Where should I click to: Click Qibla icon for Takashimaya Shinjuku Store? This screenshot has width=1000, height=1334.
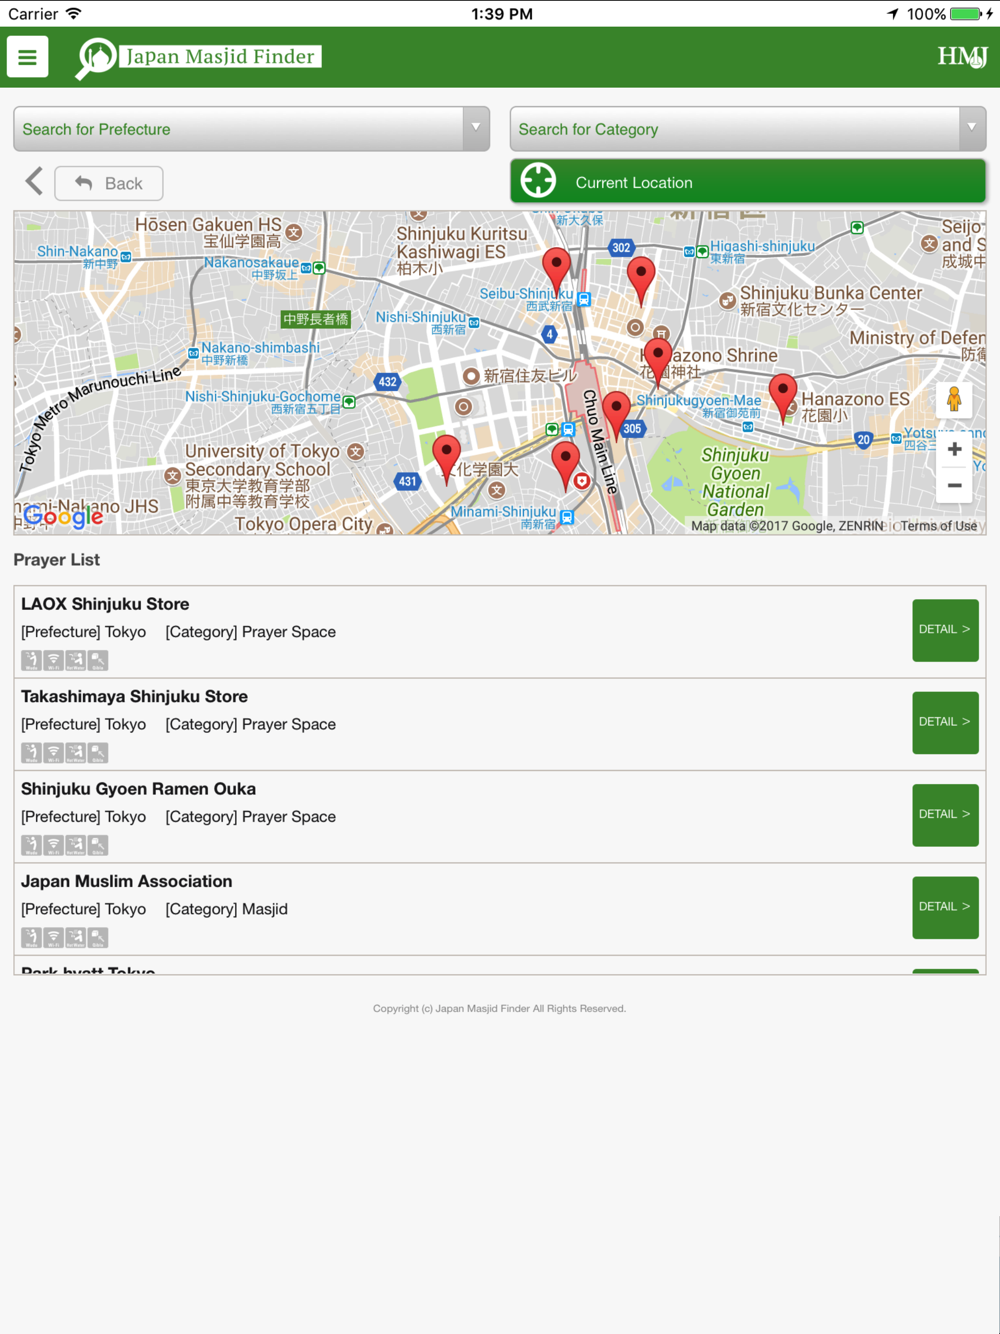coord(98,752)
